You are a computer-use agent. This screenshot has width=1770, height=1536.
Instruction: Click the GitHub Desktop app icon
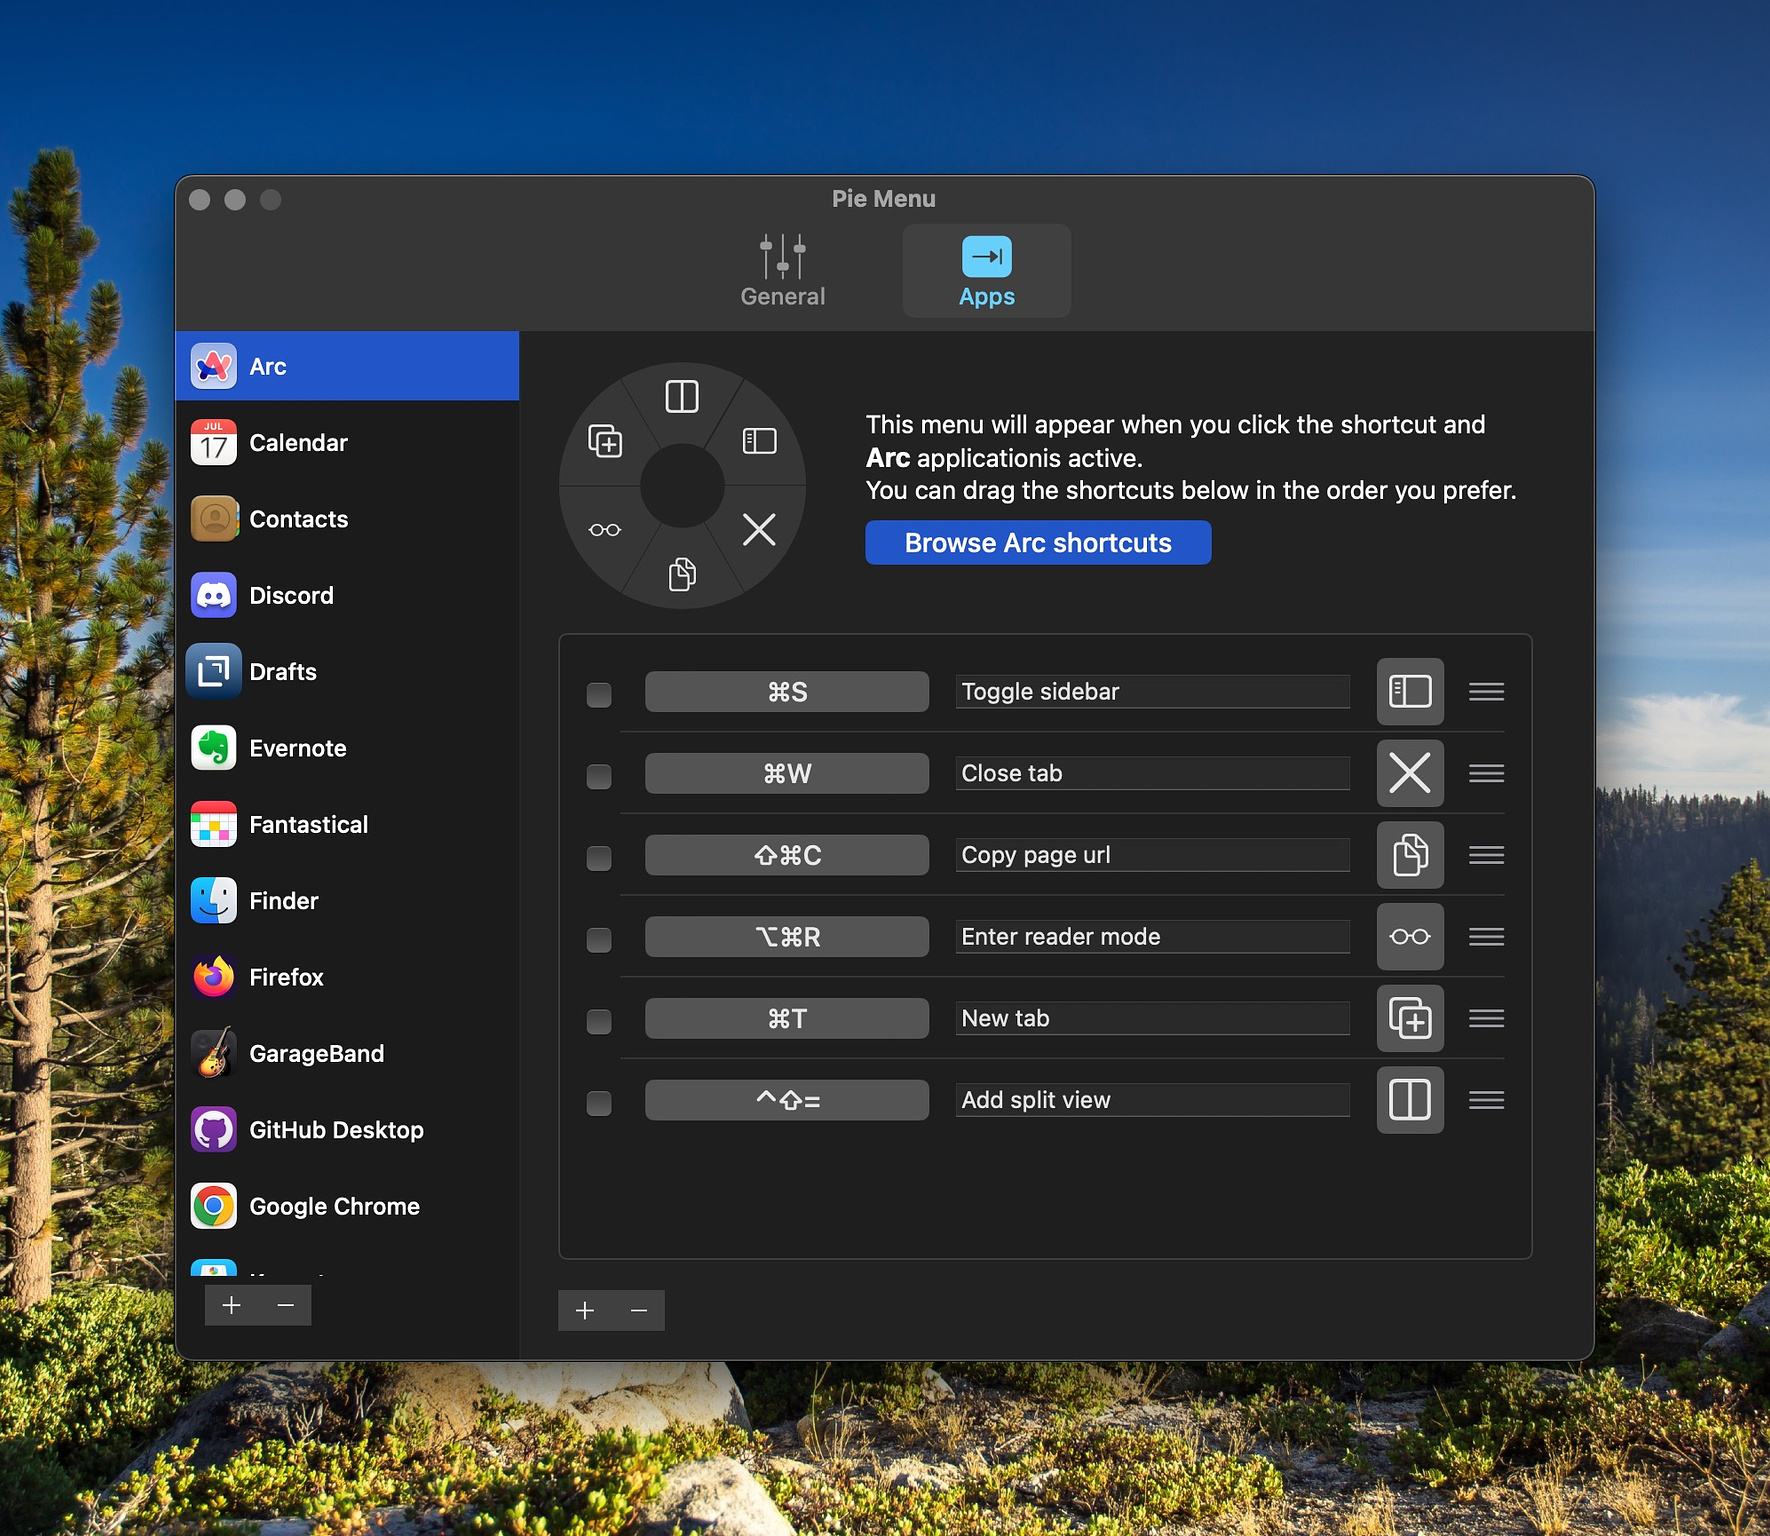click(214, 1130)
